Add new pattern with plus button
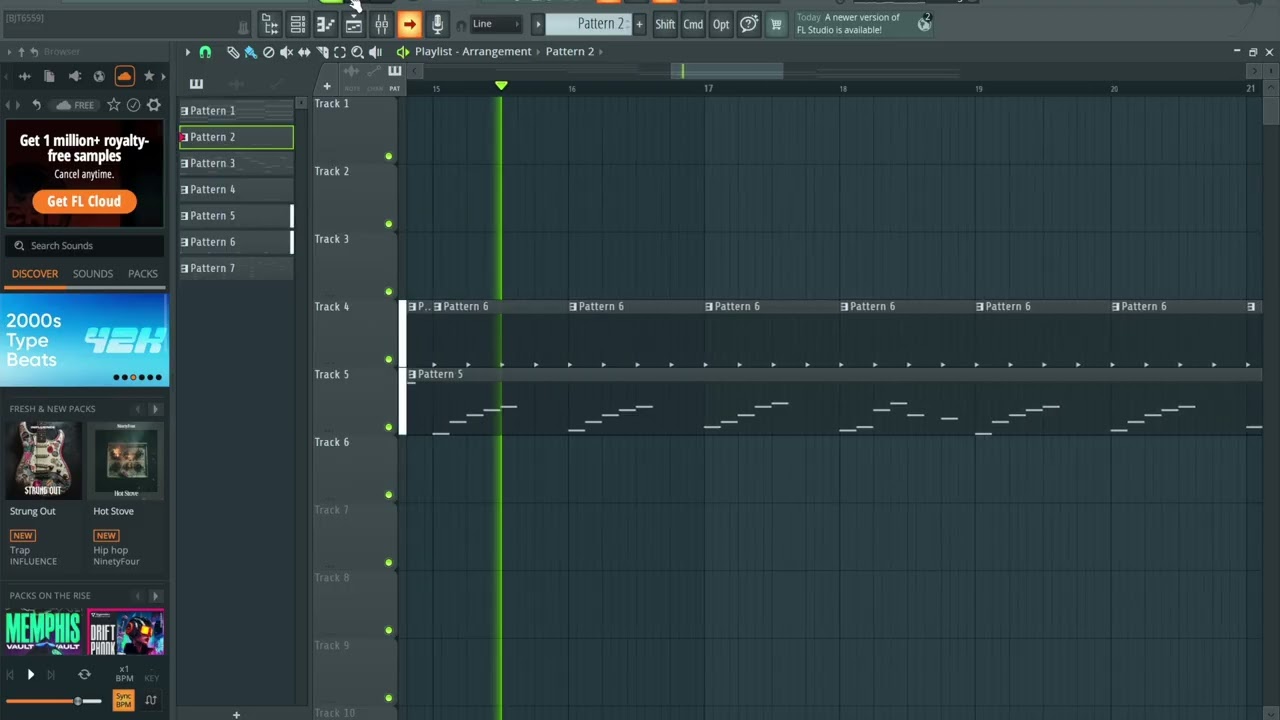1280x720 pixels. [639, 24]
